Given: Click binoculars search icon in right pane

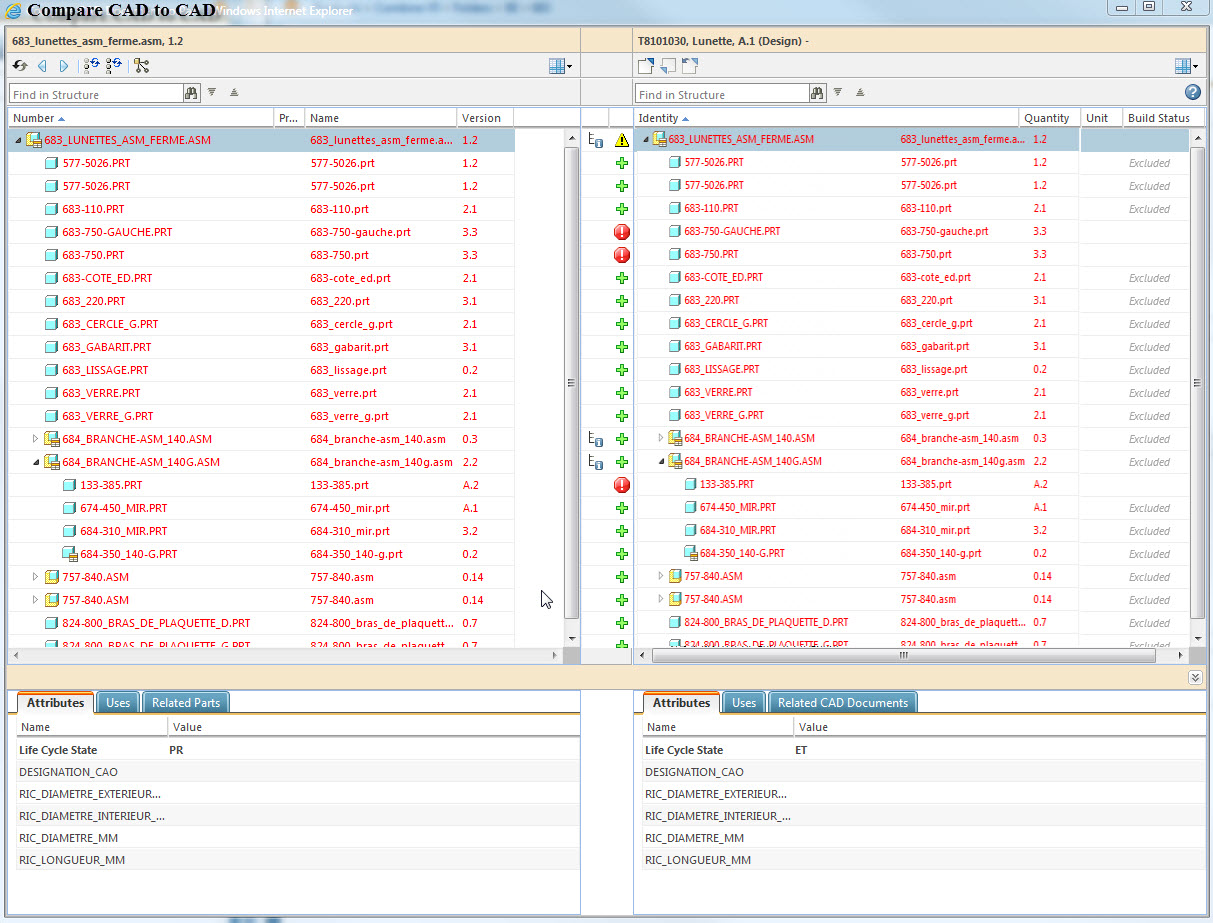Looking at the screenshot, I should coord(817,93).
